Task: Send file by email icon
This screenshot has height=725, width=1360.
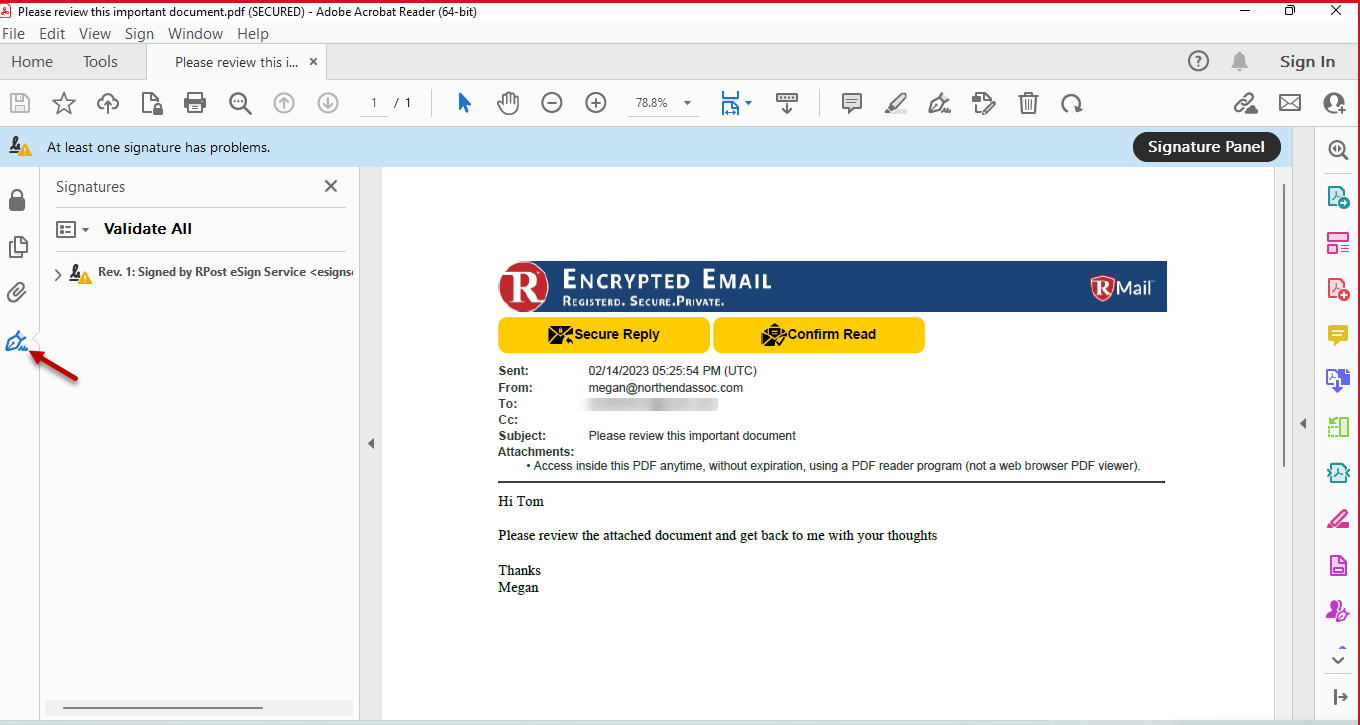Action: [1290, 103]
